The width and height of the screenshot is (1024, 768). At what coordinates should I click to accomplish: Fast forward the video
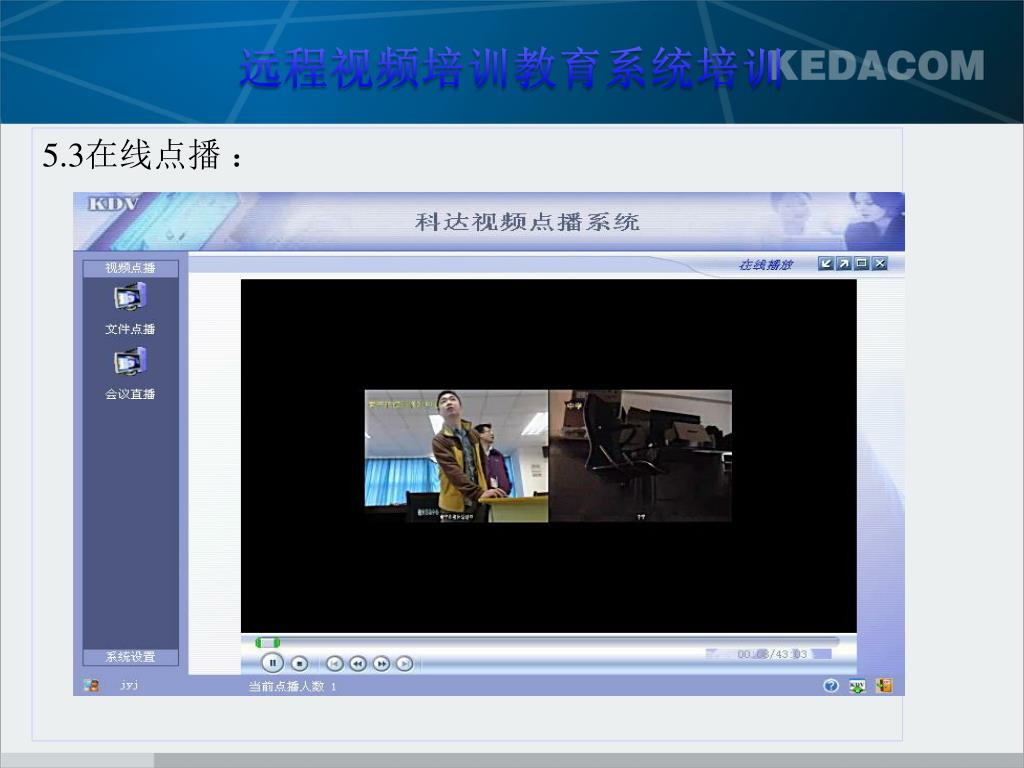click(x=381, y=664)
